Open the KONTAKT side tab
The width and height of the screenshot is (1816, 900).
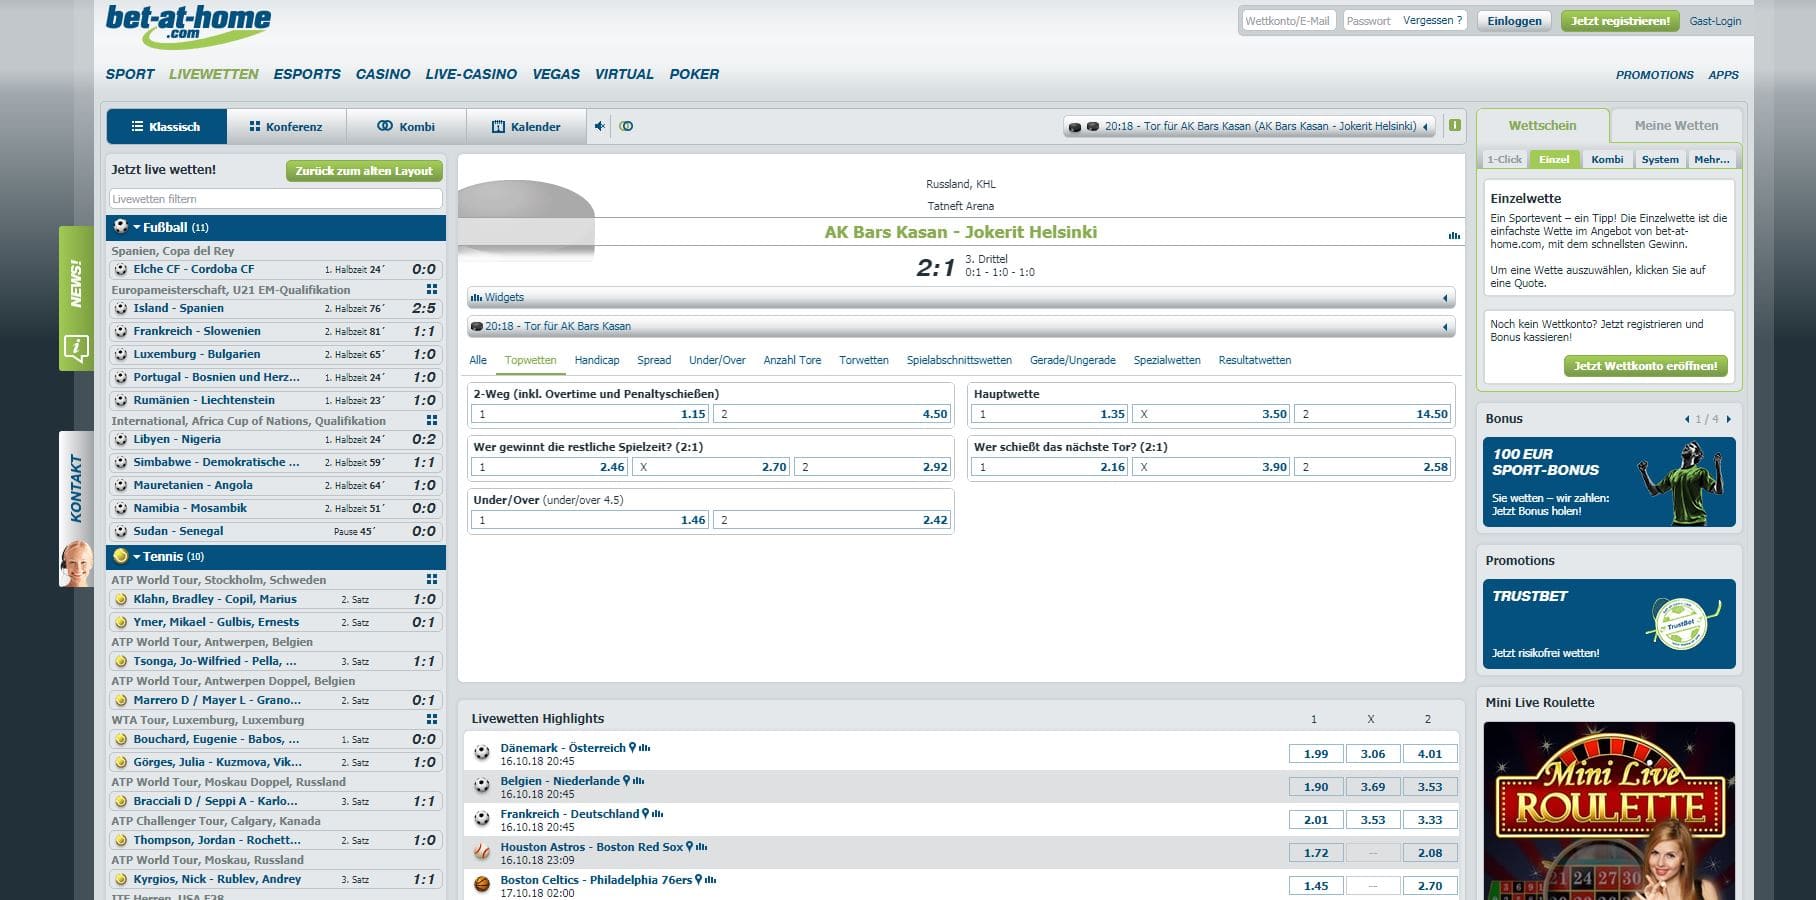tap(76, 509)
